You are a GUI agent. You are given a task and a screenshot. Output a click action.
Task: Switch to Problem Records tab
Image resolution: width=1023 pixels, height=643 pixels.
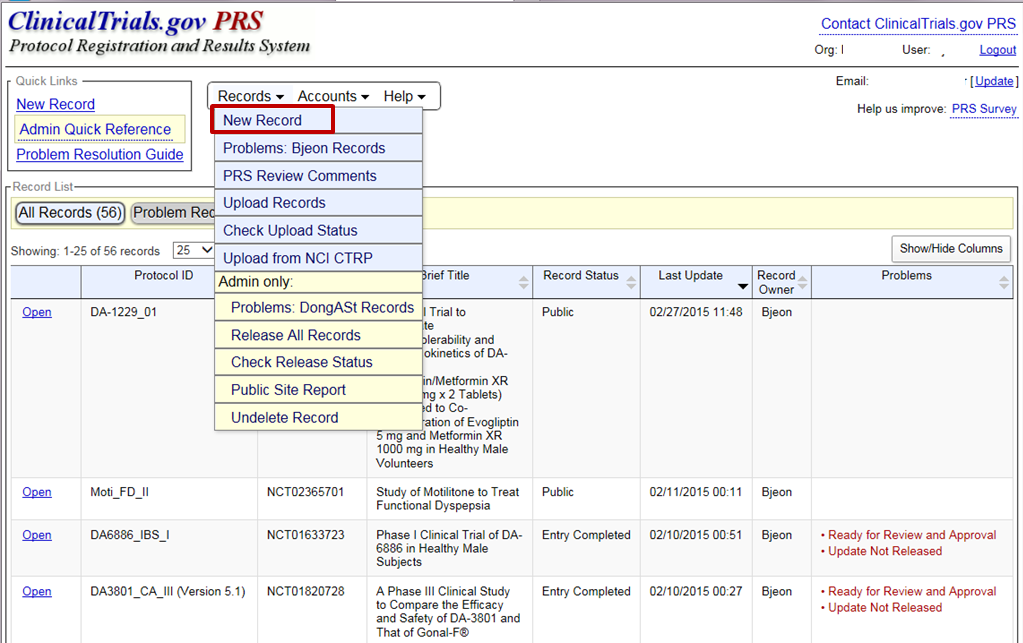coord(174,213)
